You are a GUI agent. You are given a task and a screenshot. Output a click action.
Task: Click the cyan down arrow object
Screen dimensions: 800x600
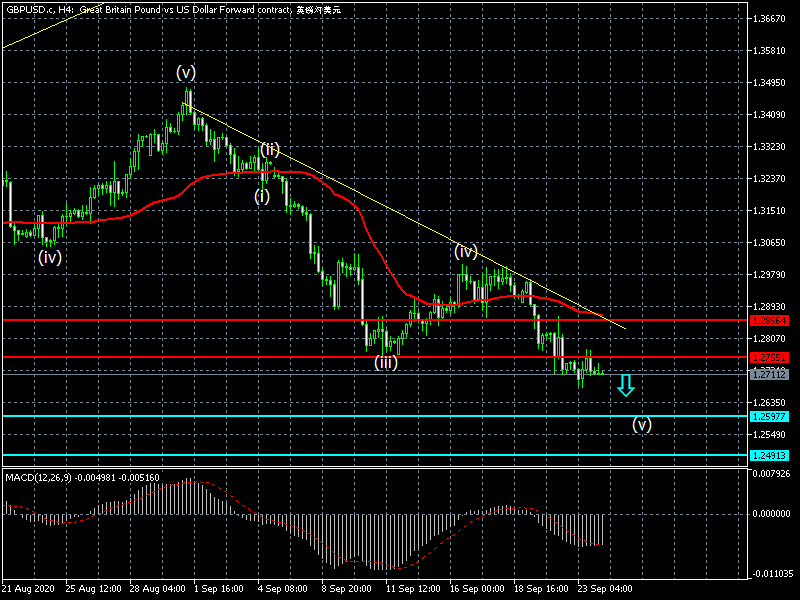[626, 386]
